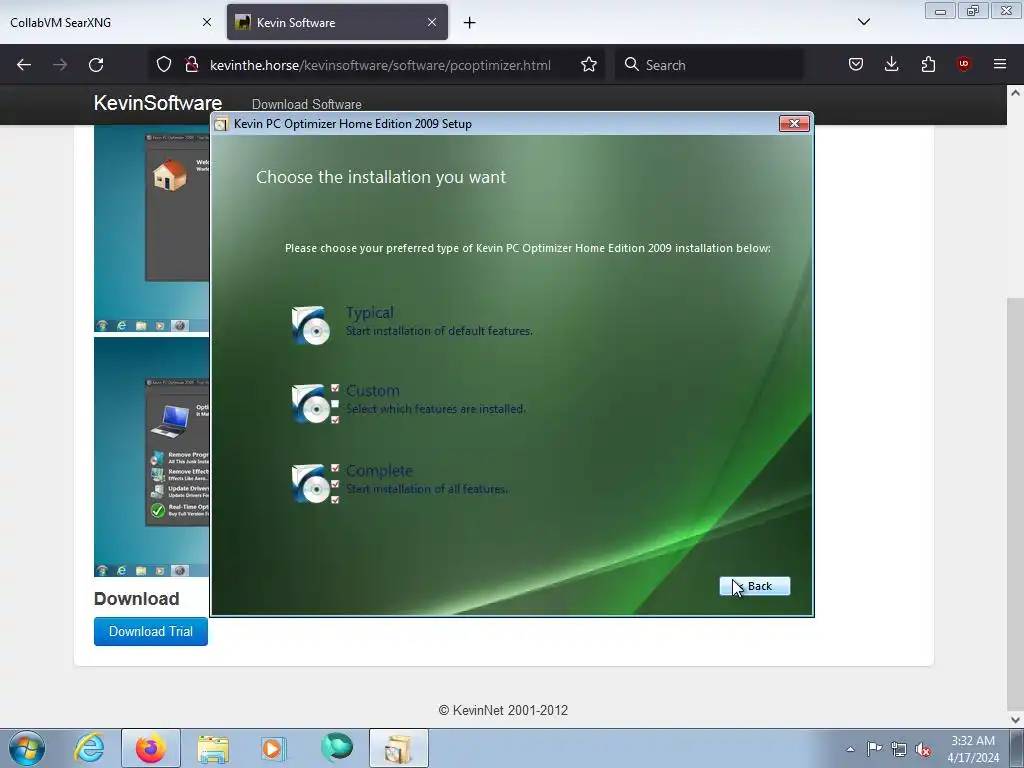Open Windows Media Player from taskbar
1024x768 pixels.
(273, 748)
